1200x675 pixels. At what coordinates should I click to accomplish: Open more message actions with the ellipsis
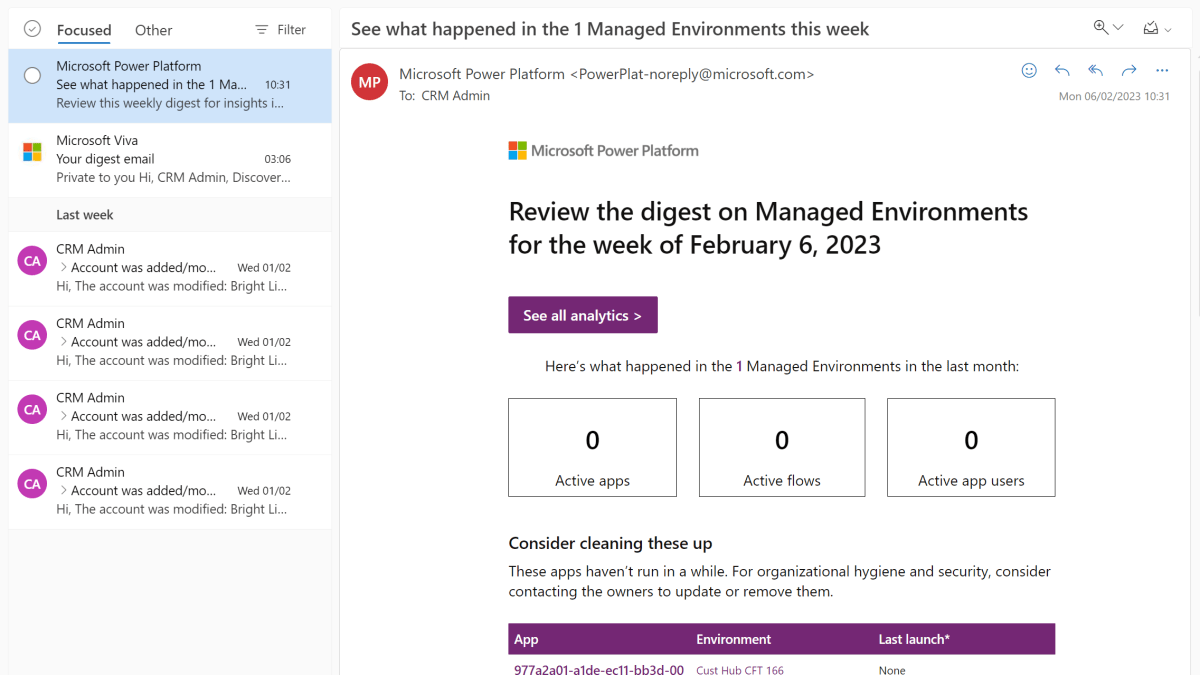[1161, 70]
